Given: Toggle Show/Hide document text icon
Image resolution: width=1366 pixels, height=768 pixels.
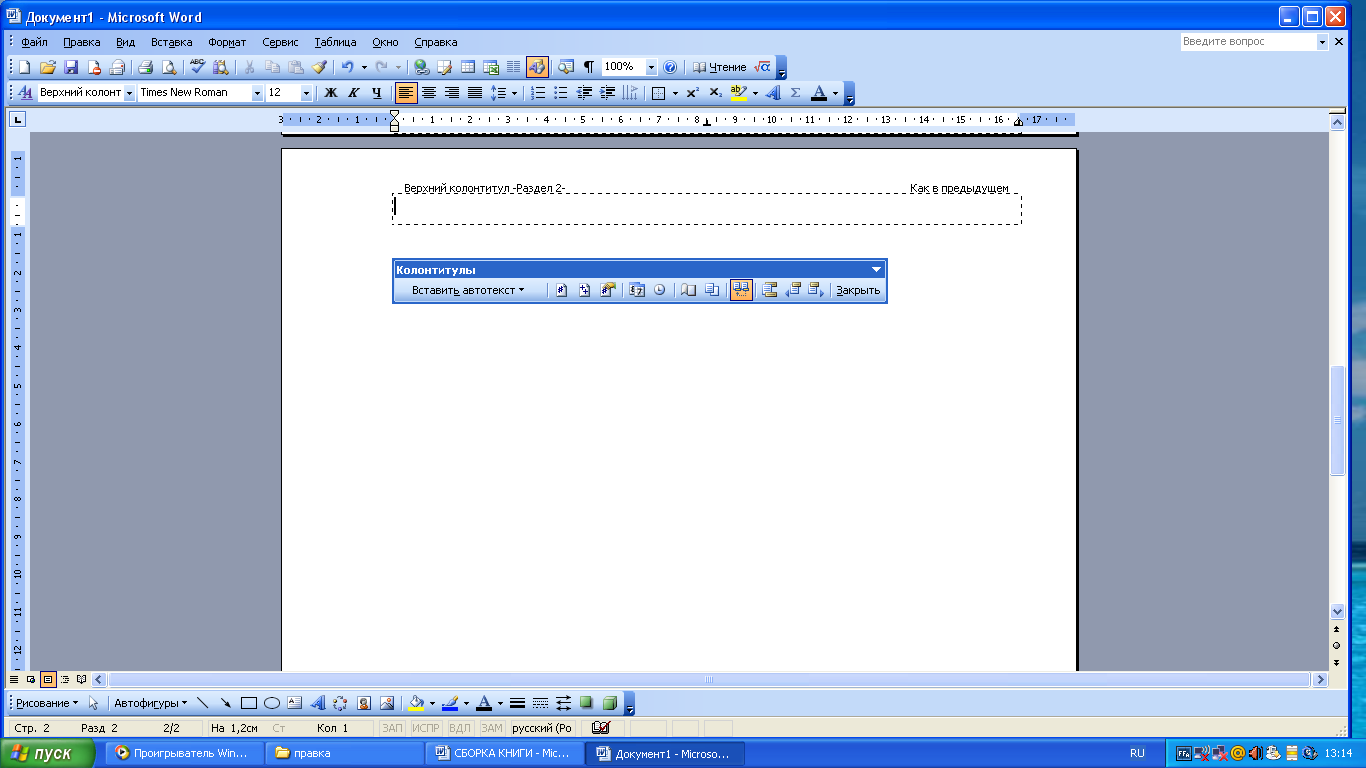Looking at the screenshot, I should (x=711, y=290).
